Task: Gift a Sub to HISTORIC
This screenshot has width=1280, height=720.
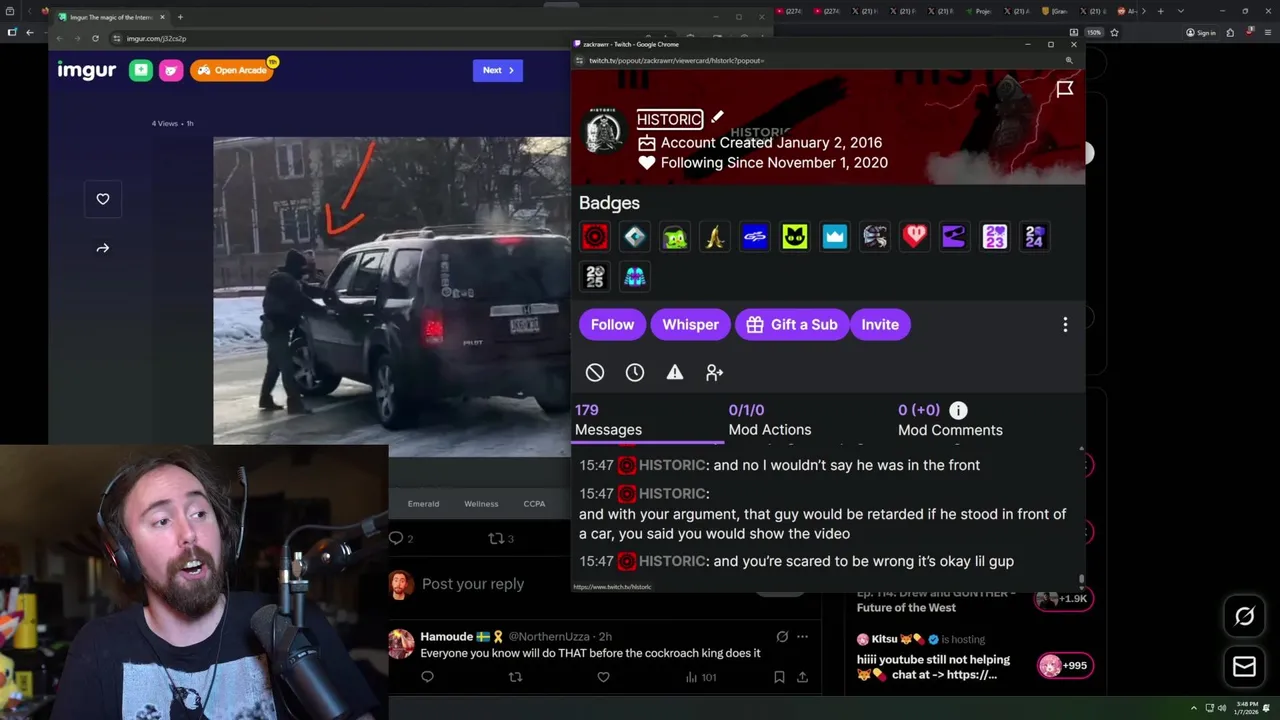Action: coord(791,324)
